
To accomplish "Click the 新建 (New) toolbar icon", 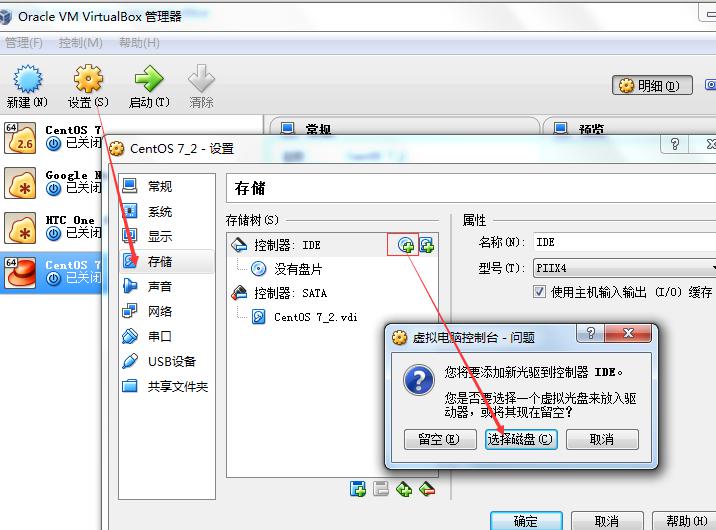I will click(x=27, y=86).
